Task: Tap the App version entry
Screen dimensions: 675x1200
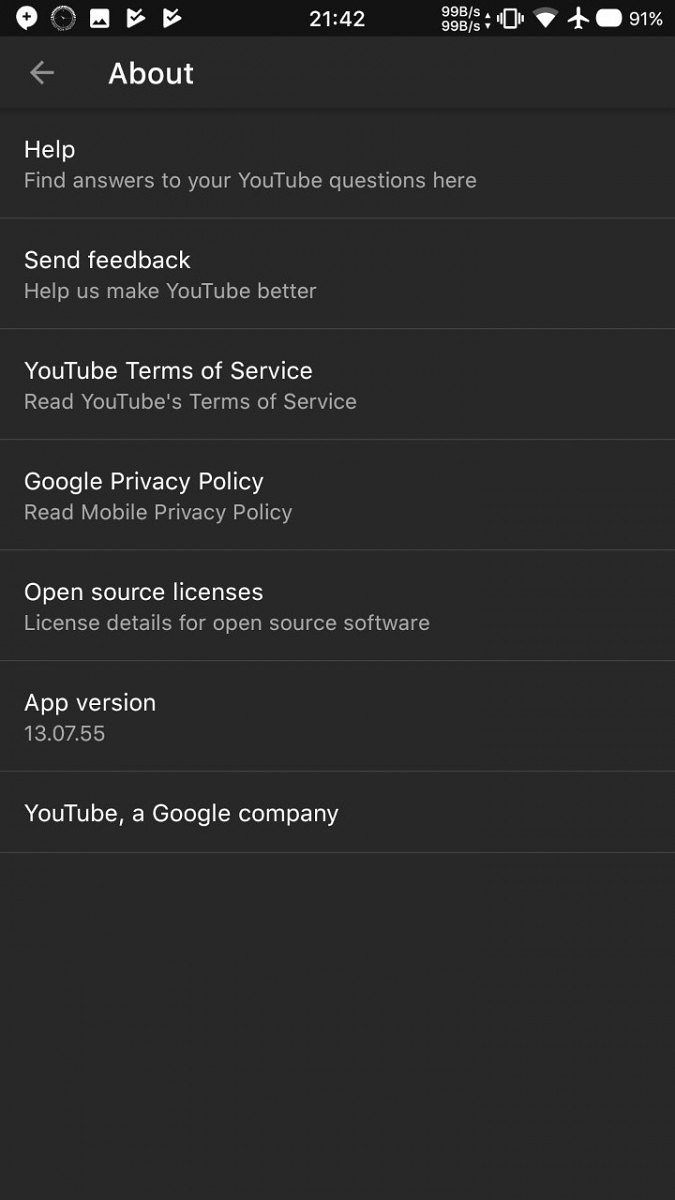Action: pyautogui.click(x=337, y=717)
